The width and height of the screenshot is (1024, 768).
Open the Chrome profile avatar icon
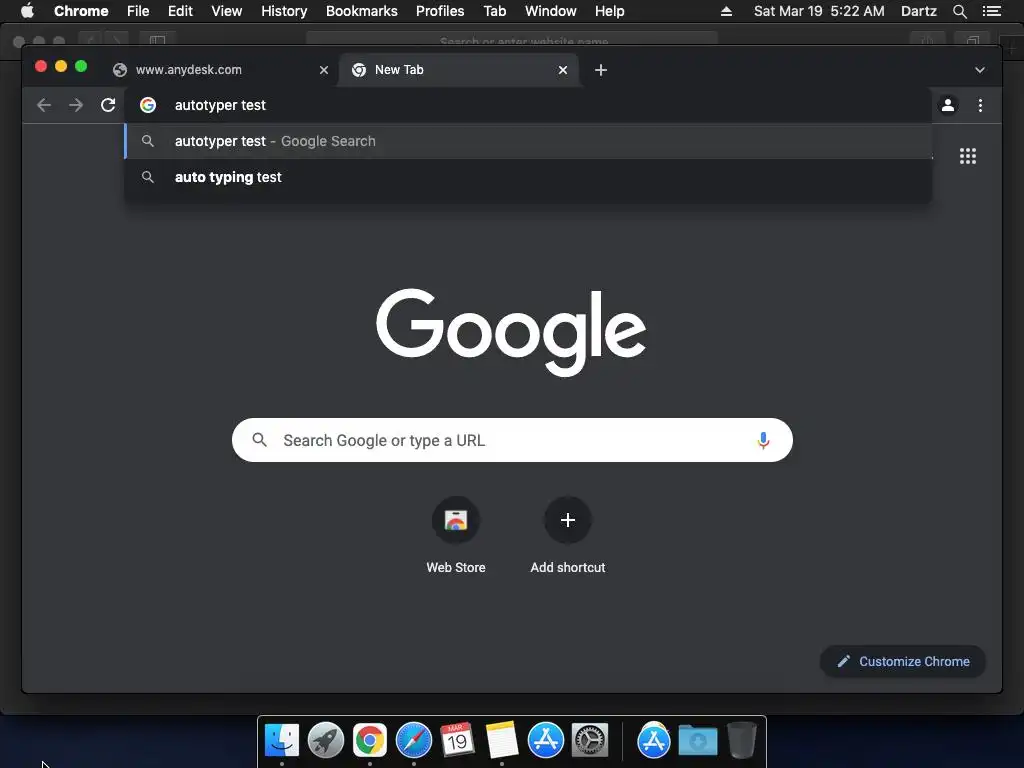click(948, 105)
